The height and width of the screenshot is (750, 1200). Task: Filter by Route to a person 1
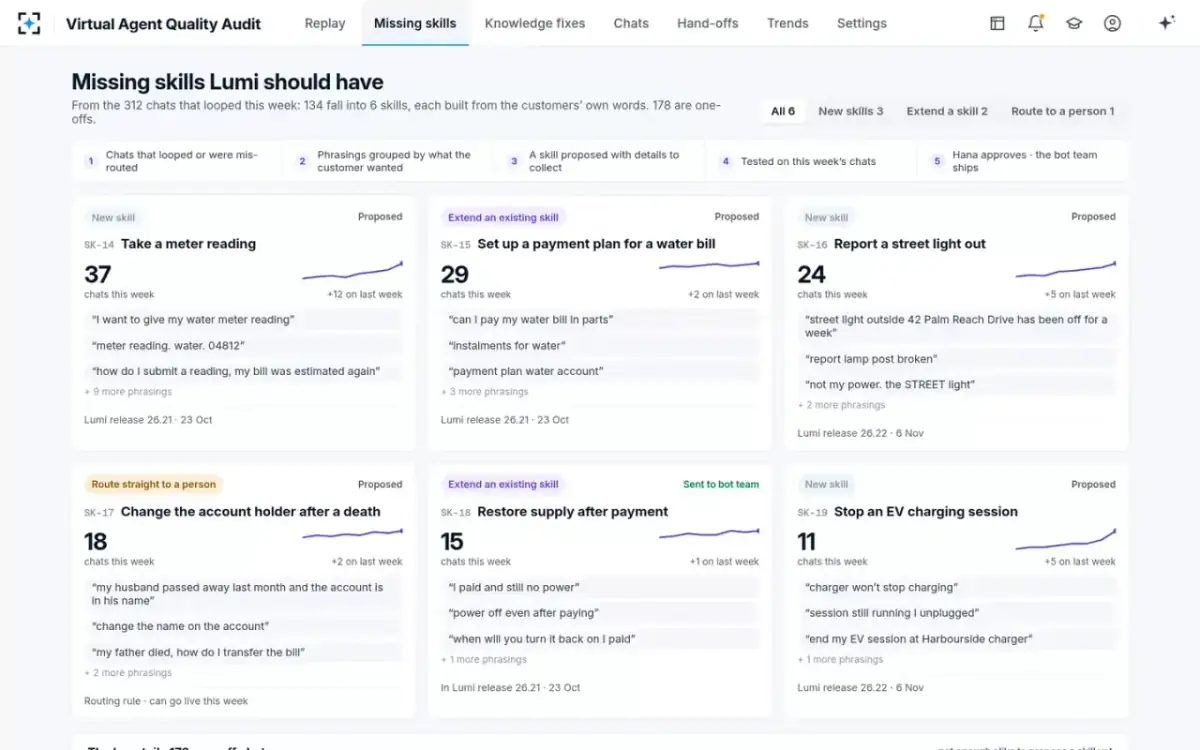point(1062,111)
